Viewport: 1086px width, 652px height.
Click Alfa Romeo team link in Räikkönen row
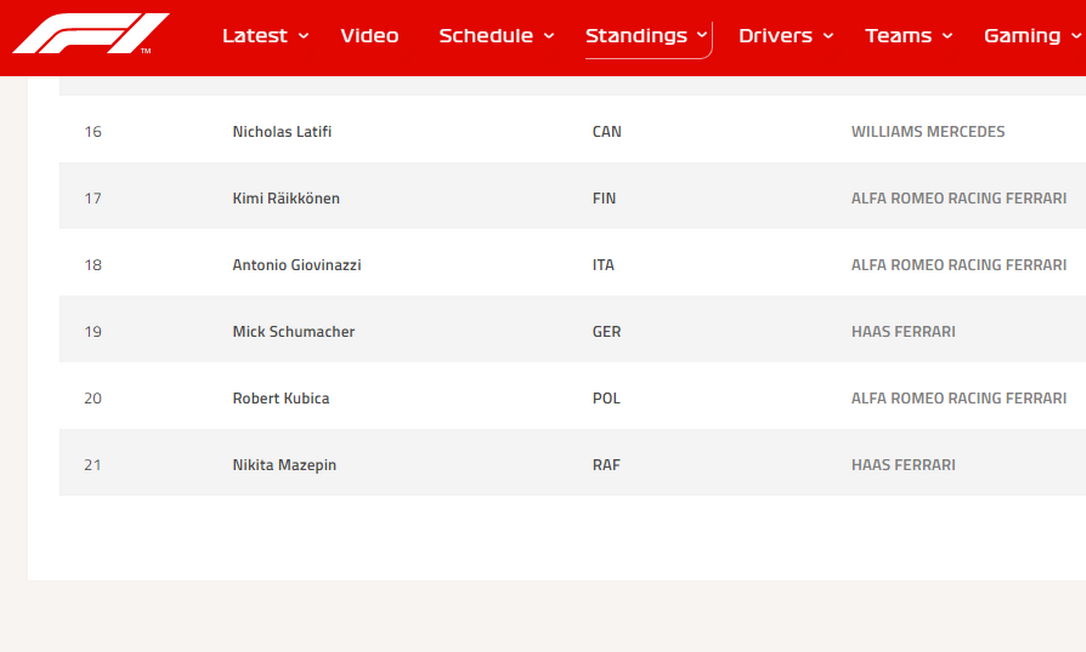coord(958,198)
